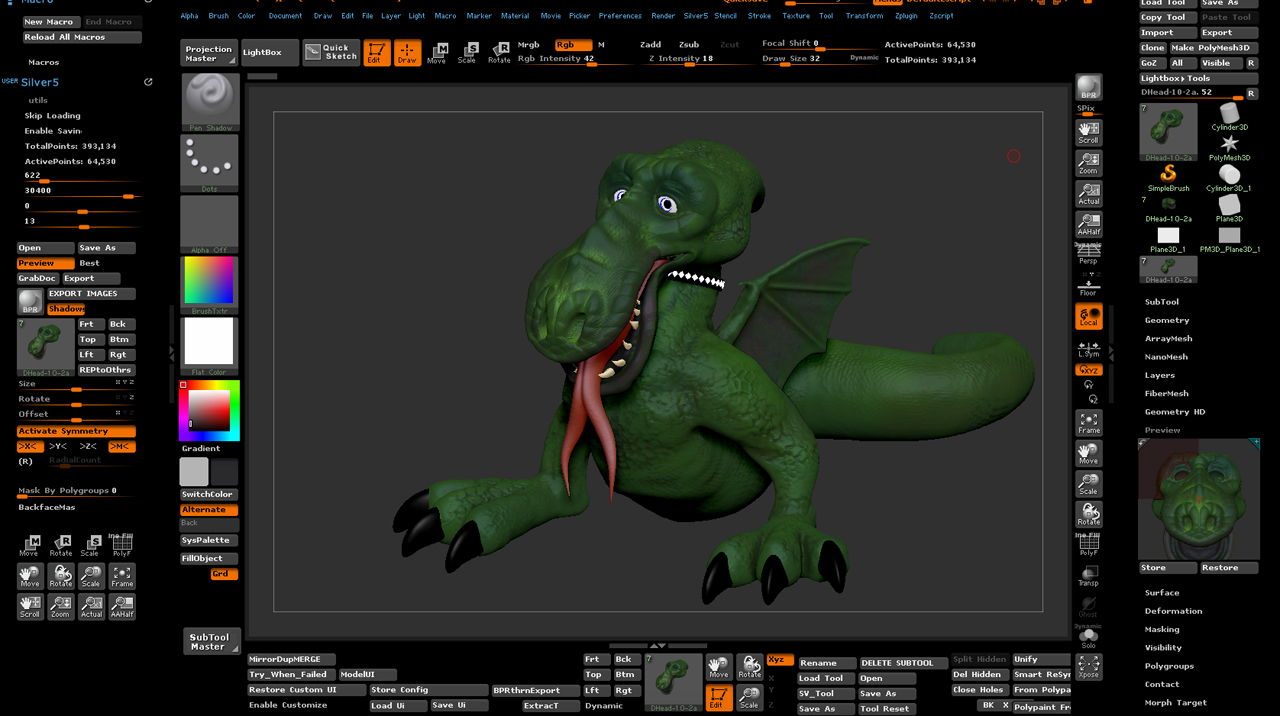Open the Zplugin menu
Viewport: 1280px width, 716px height.
tap(906, 16)
